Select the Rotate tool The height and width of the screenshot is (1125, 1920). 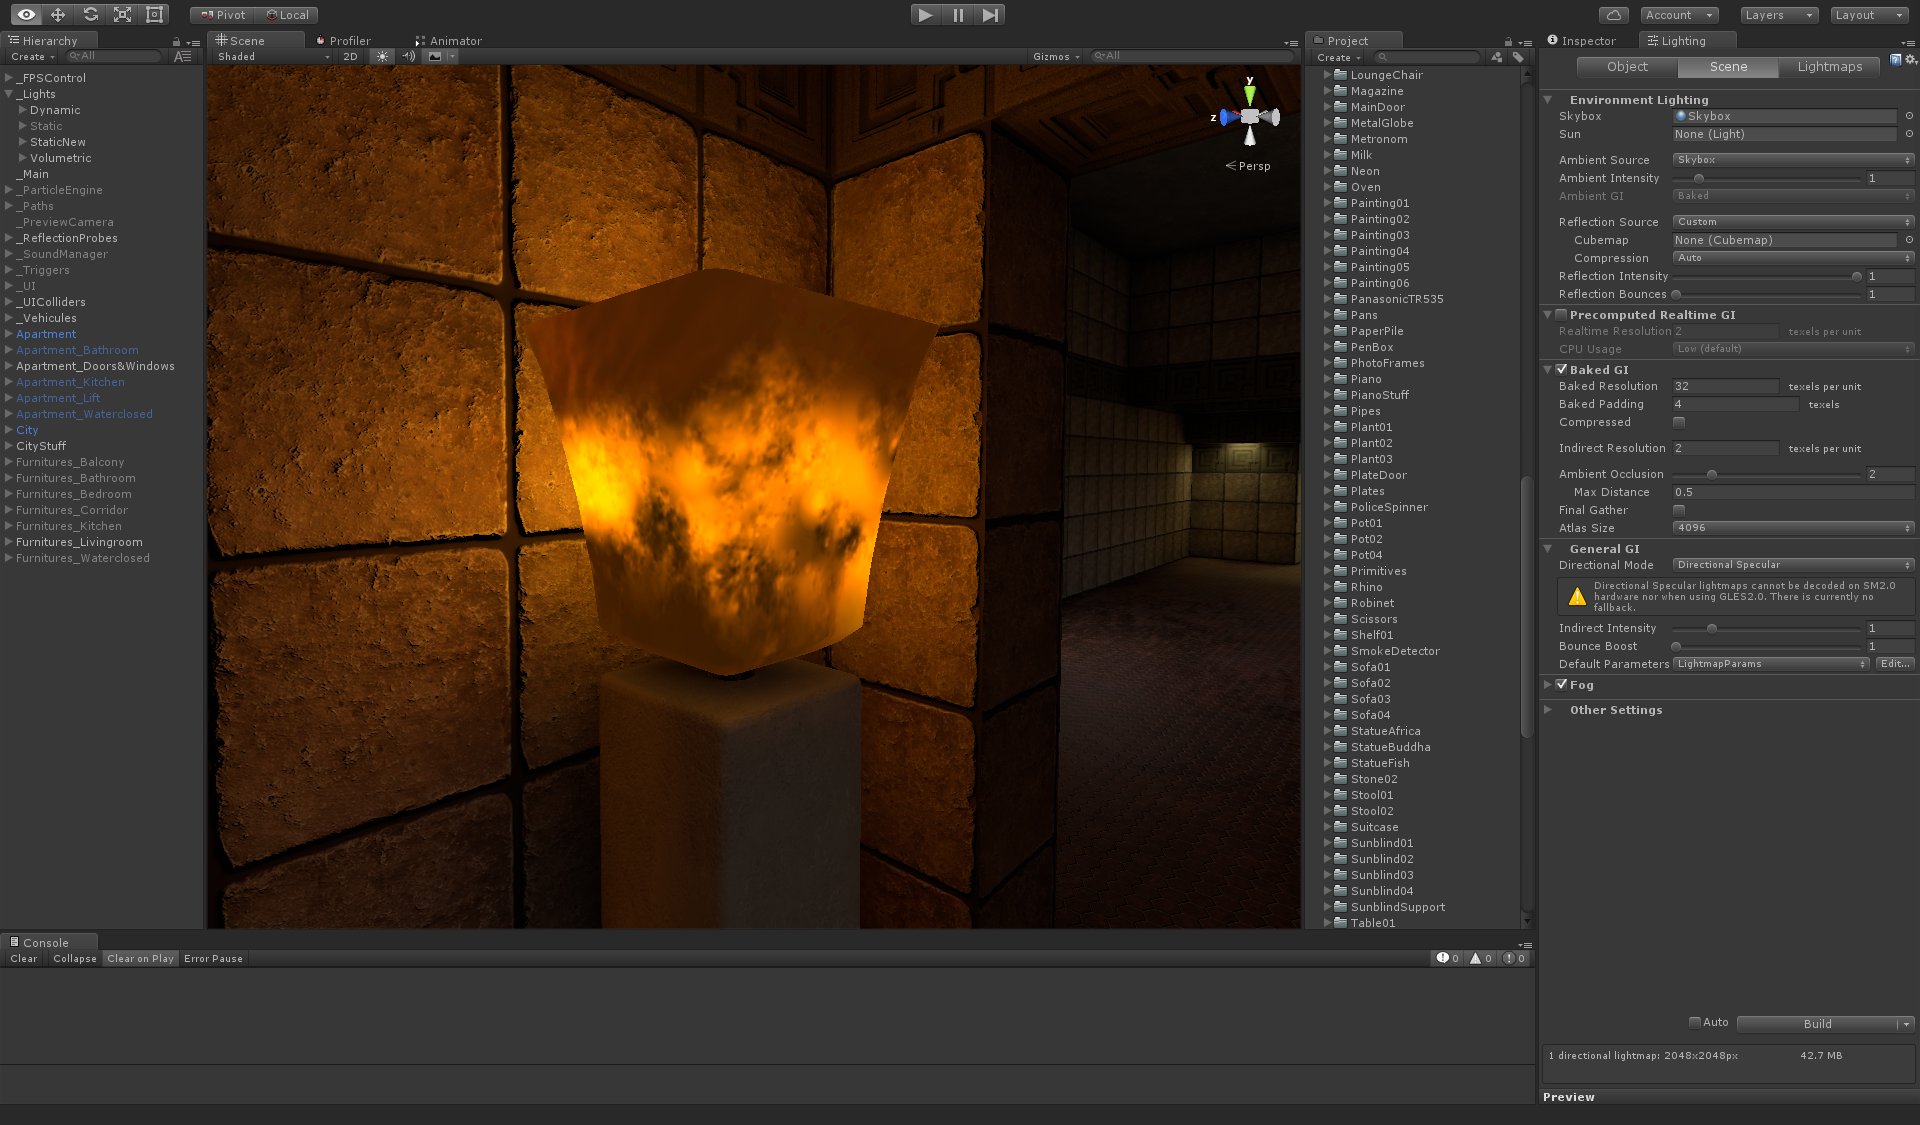click(90, 14)
